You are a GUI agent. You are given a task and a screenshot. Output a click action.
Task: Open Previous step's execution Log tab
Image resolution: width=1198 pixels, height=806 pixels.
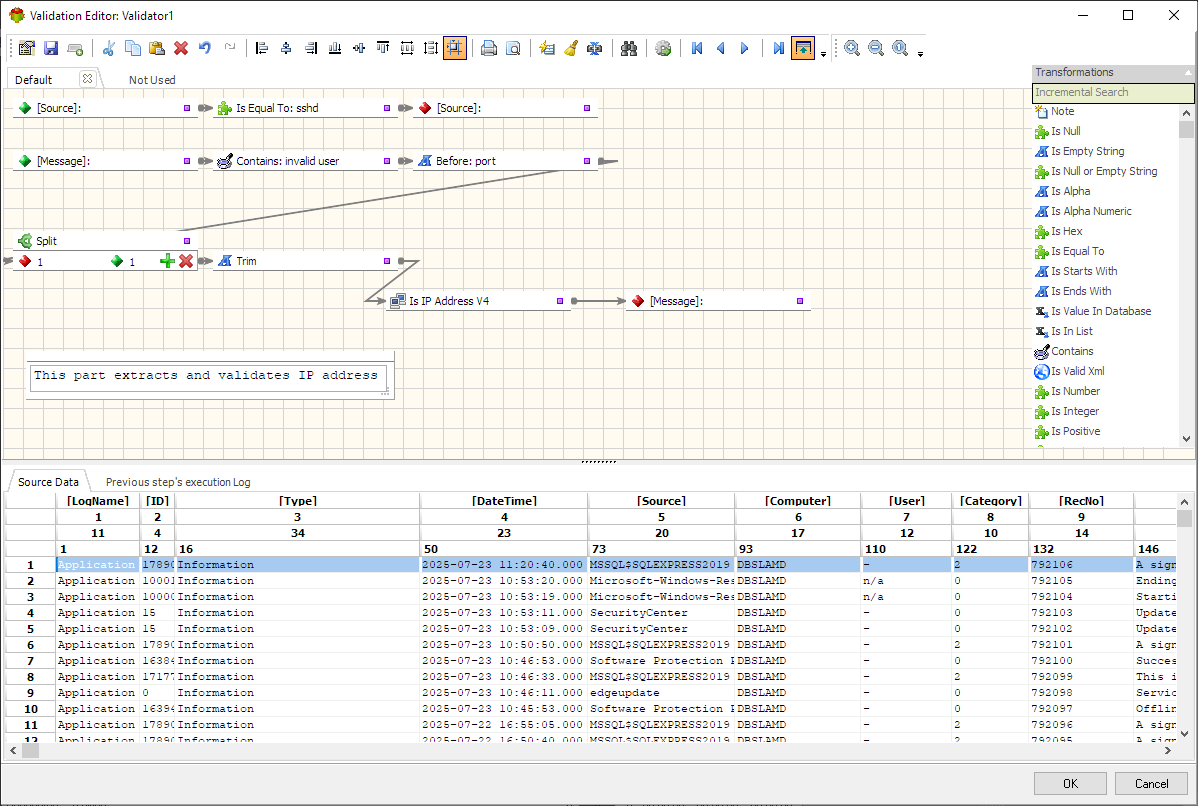[x=178, y=482]
